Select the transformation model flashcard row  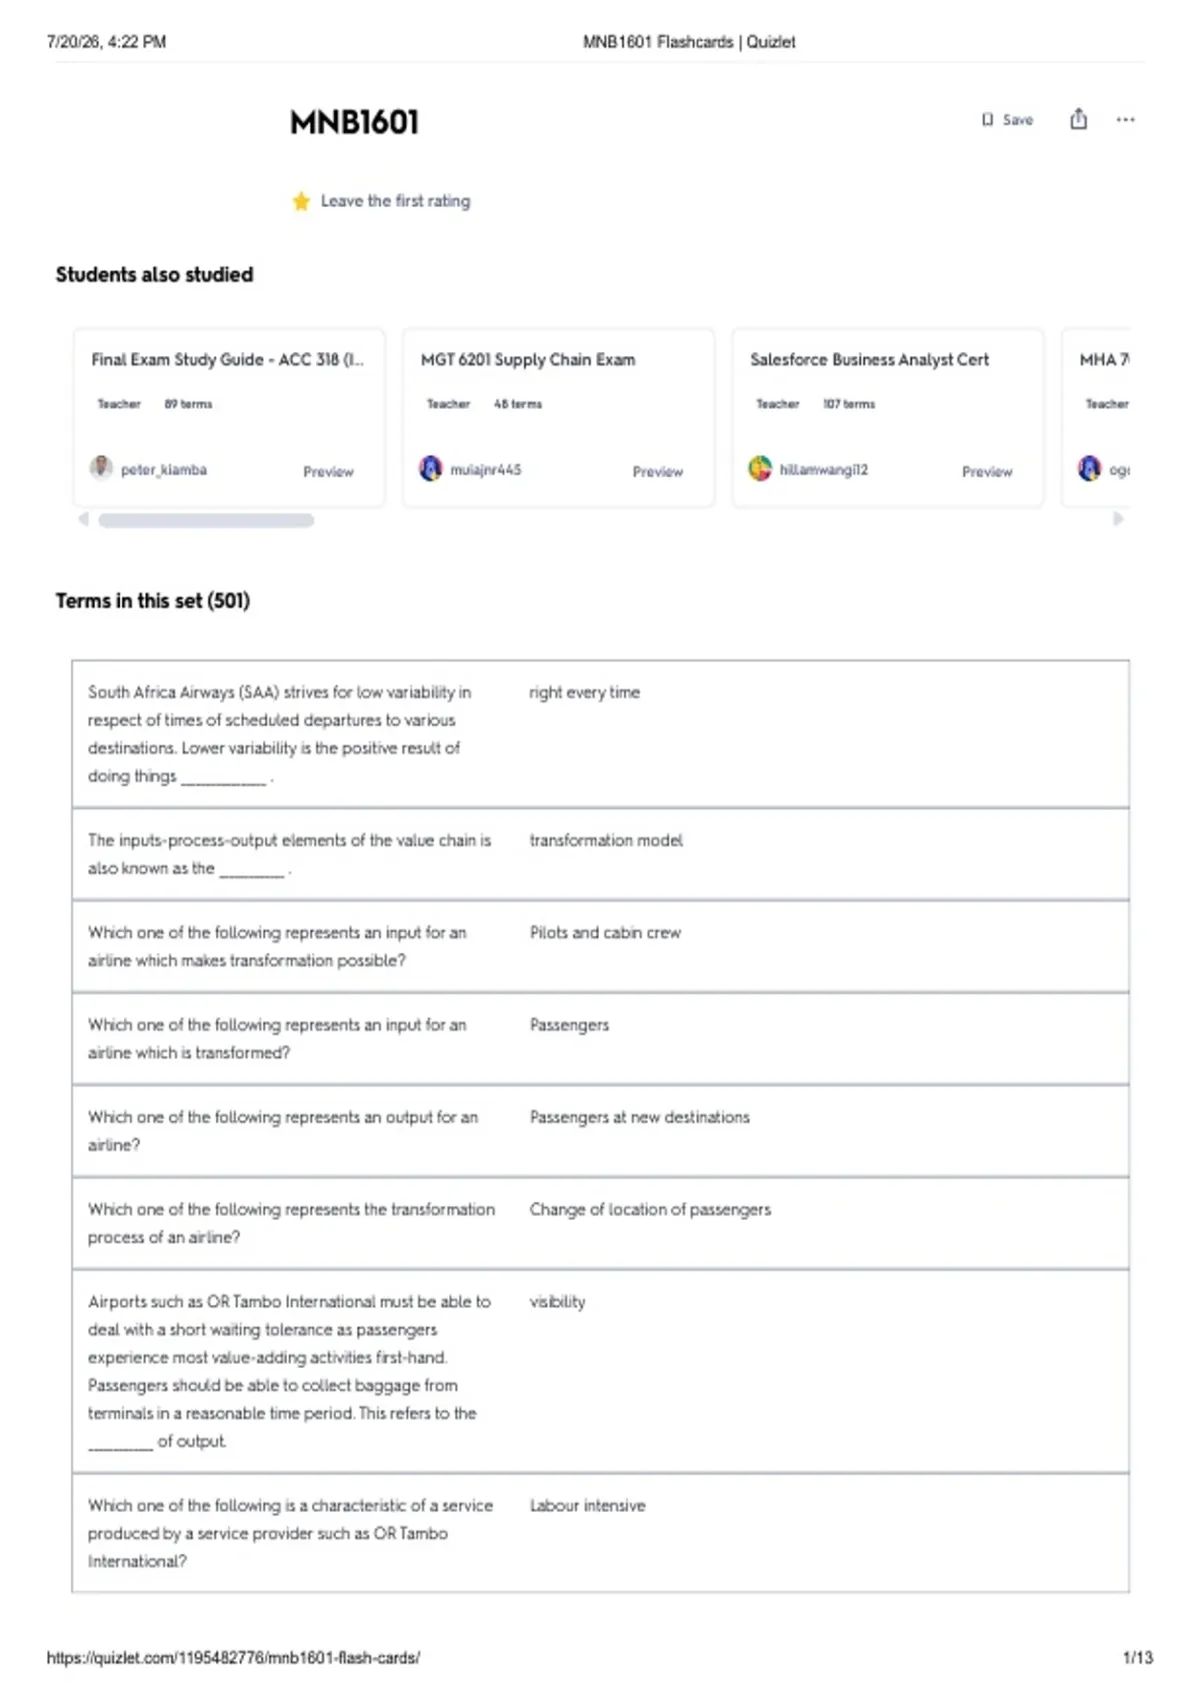coord(600,854)
